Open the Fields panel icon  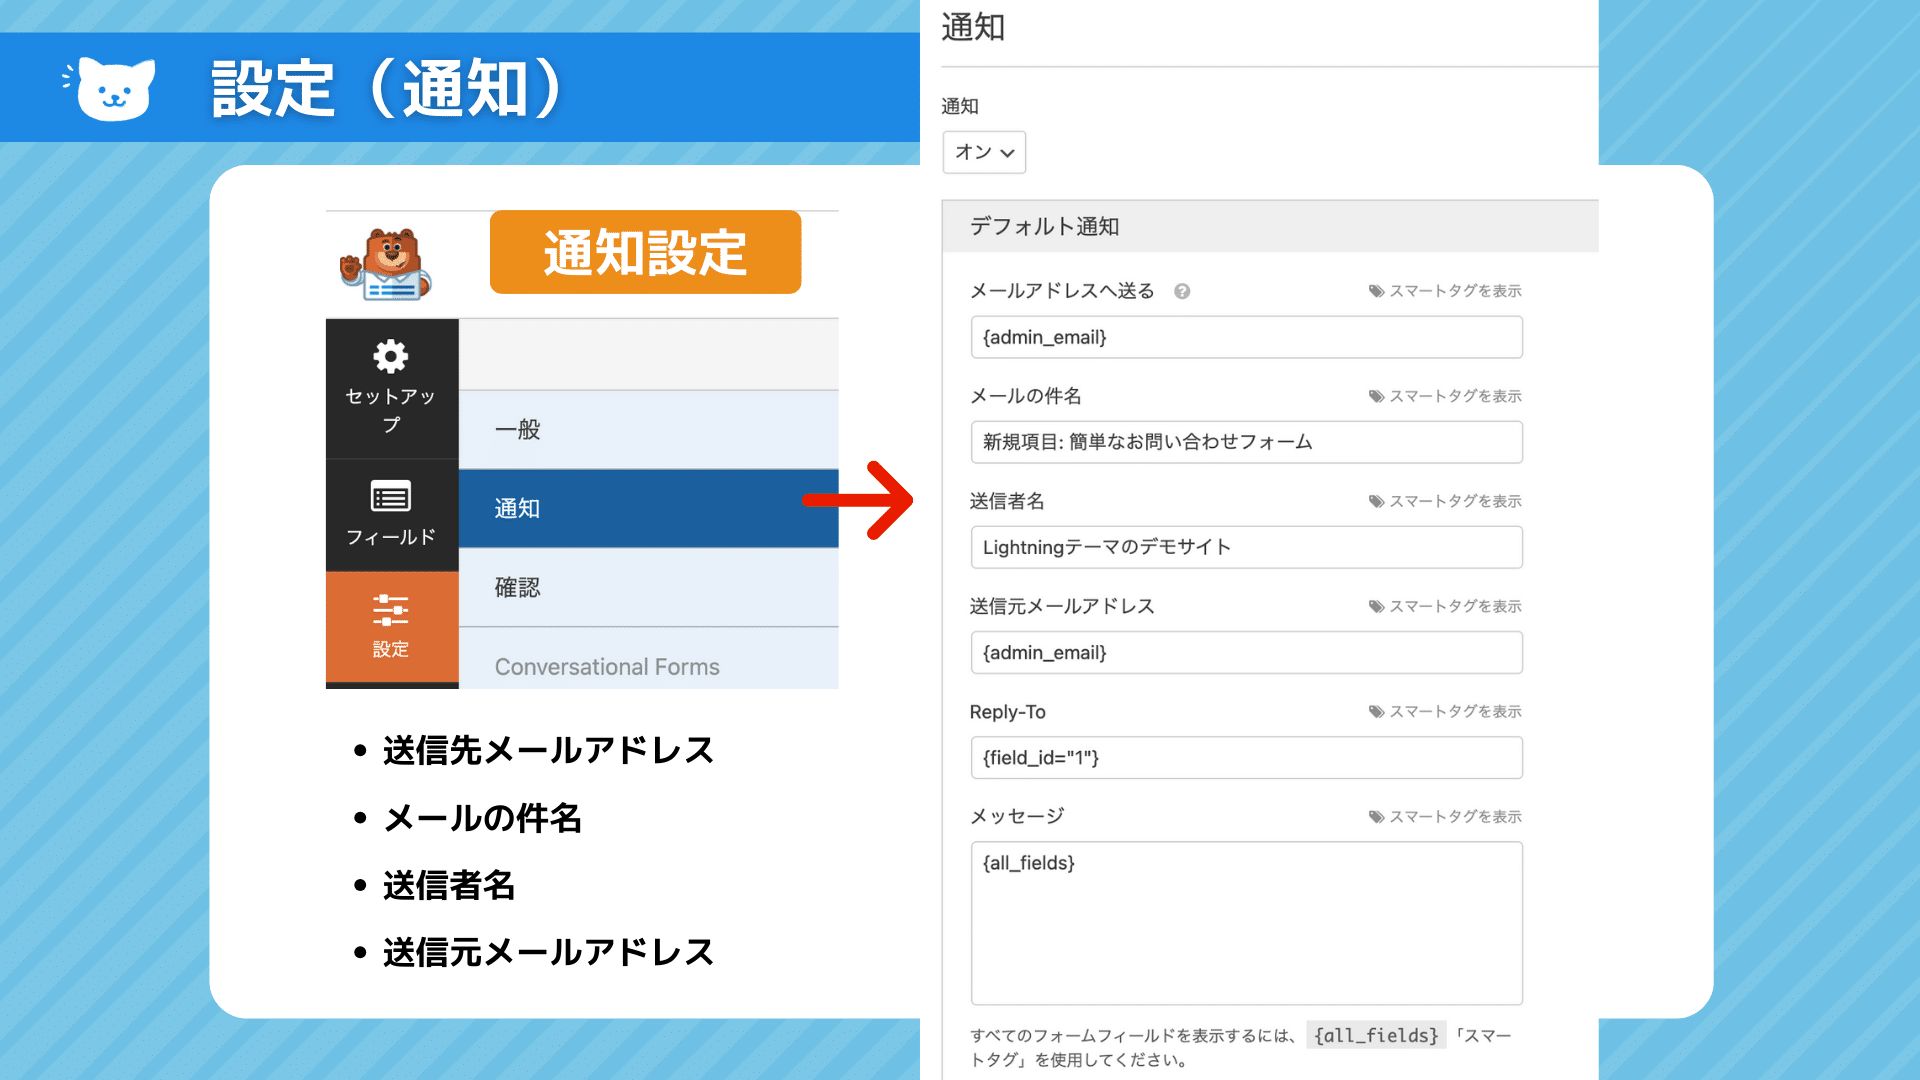(390, 497)
